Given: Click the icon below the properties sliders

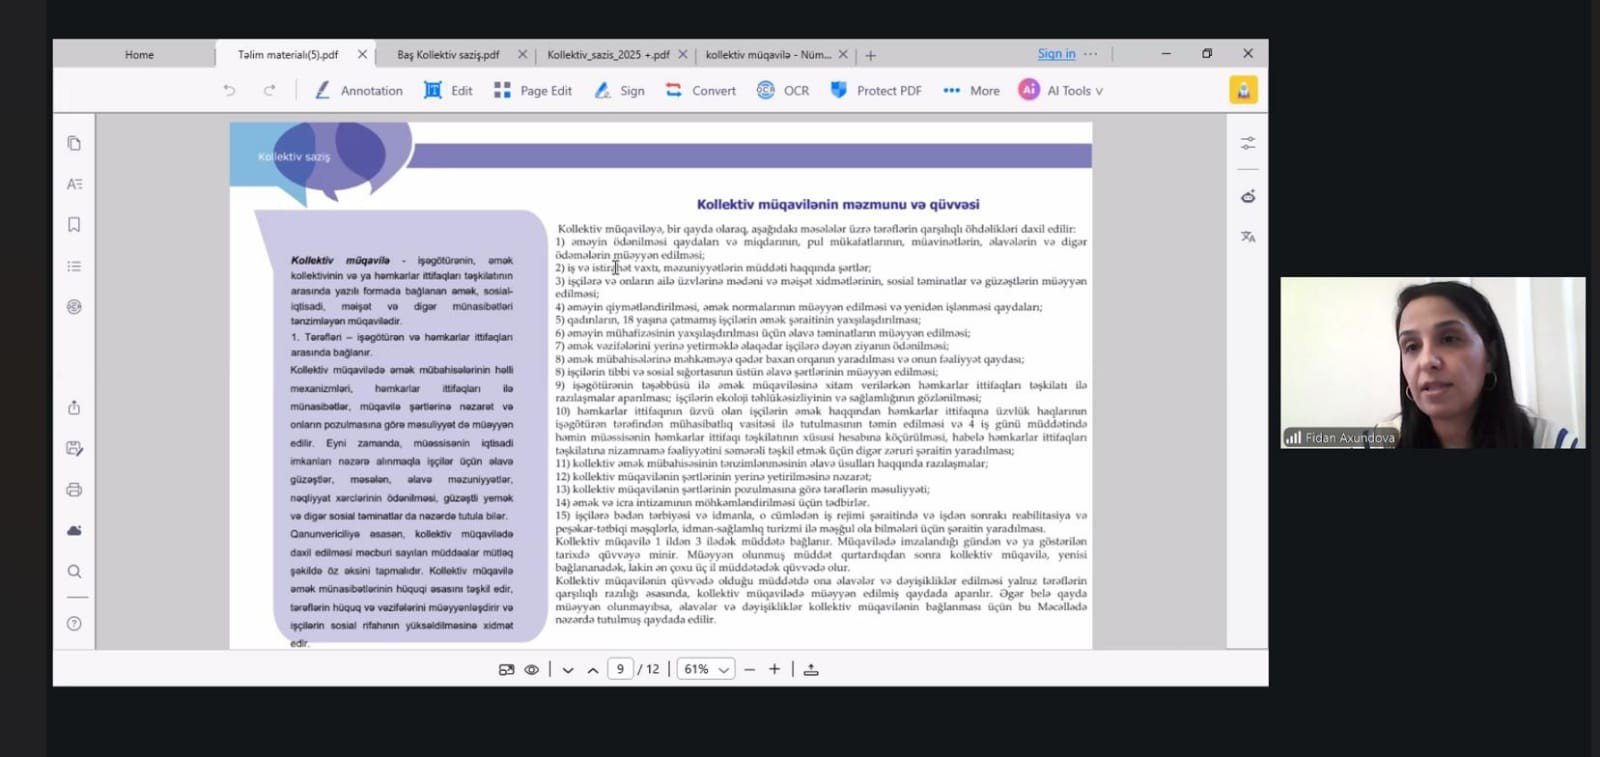Looking at the screenshot, I should [1248, 196].
